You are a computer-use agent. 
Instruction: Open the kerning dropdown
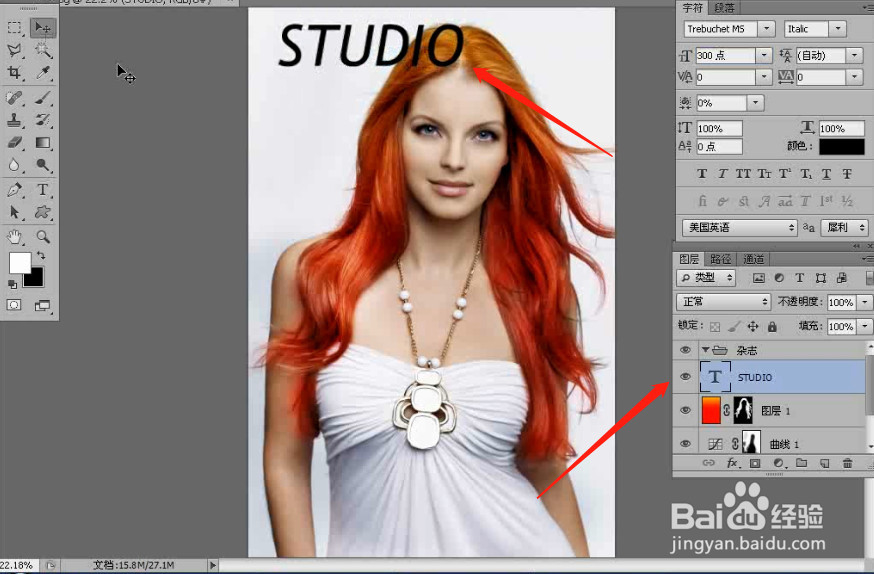click(764, 77)
